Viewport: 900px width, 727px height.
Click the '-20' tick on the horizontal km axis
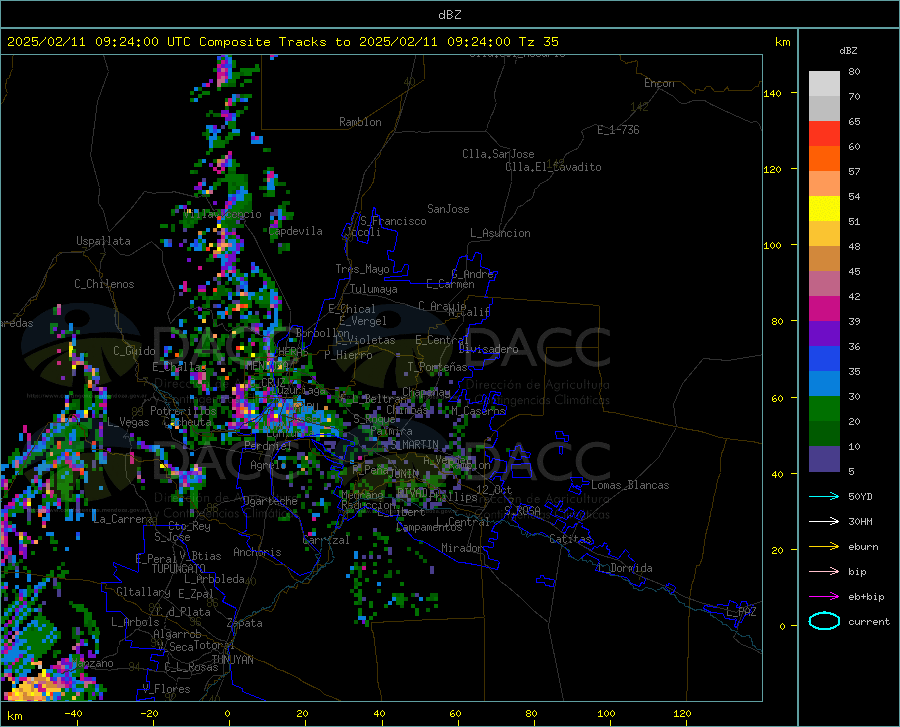point(149,713)
